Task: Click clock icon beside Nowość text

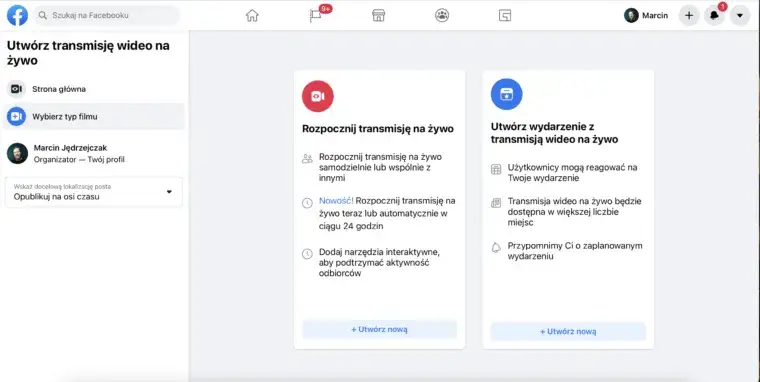Action: pyautogui.click(x=307, y=203)
